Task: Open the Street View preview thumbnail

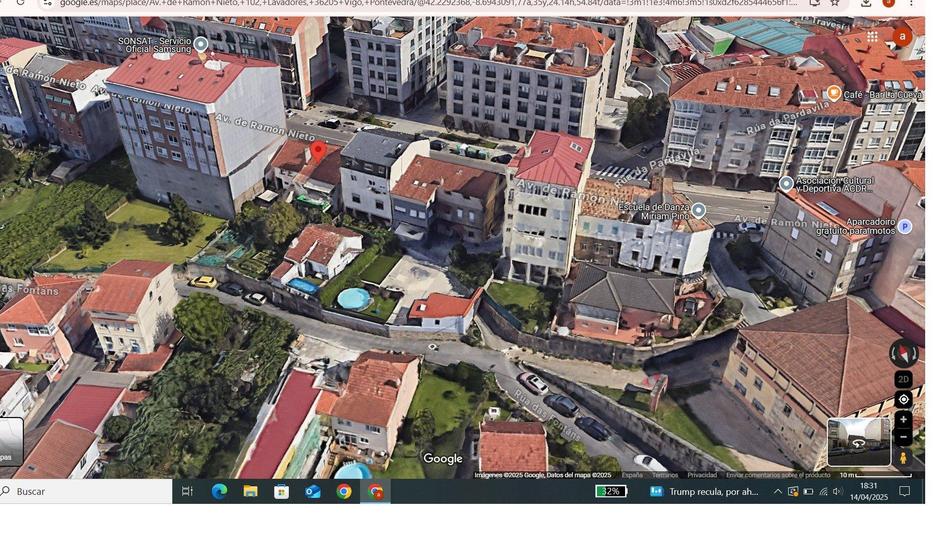Action: [858, 442]
